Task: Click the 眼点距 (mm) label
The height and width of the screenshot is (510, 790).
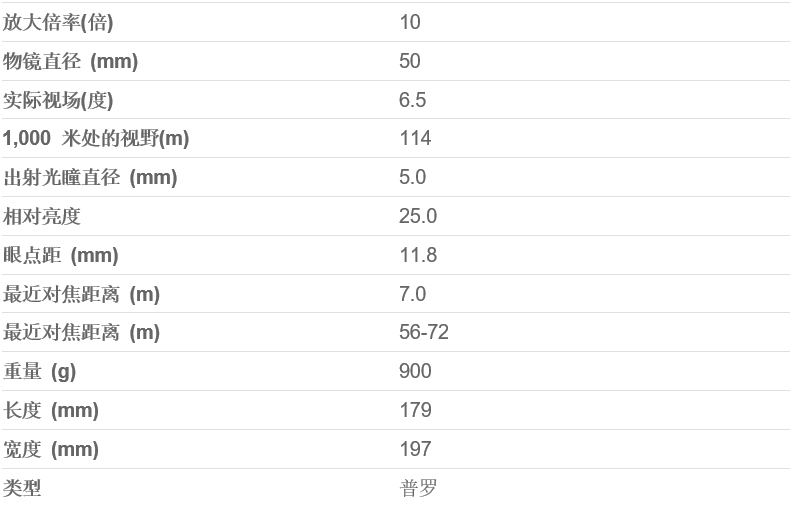Action: [x=61, y=255]
